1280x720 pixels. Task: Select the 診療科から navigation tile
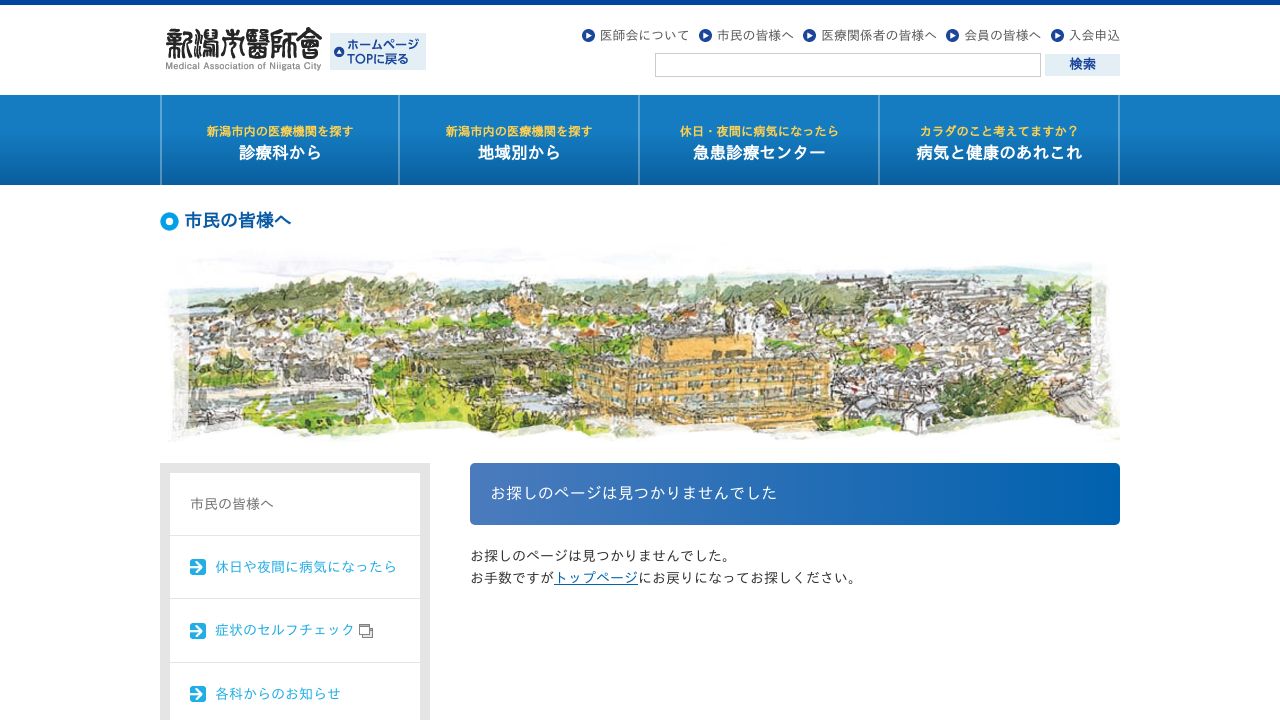click(279, 140)
